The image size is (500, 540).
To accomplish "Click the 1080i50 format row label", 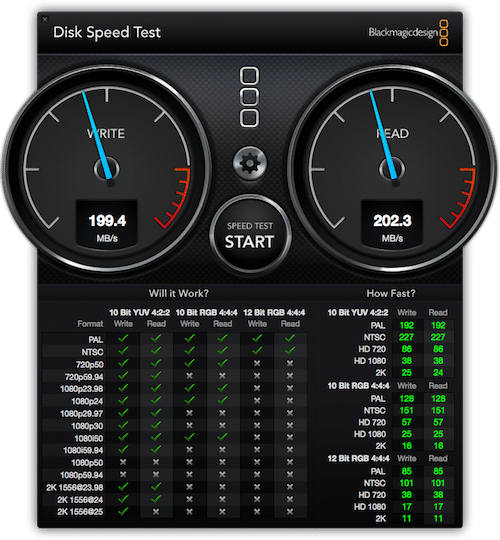I will click(89, 438).
